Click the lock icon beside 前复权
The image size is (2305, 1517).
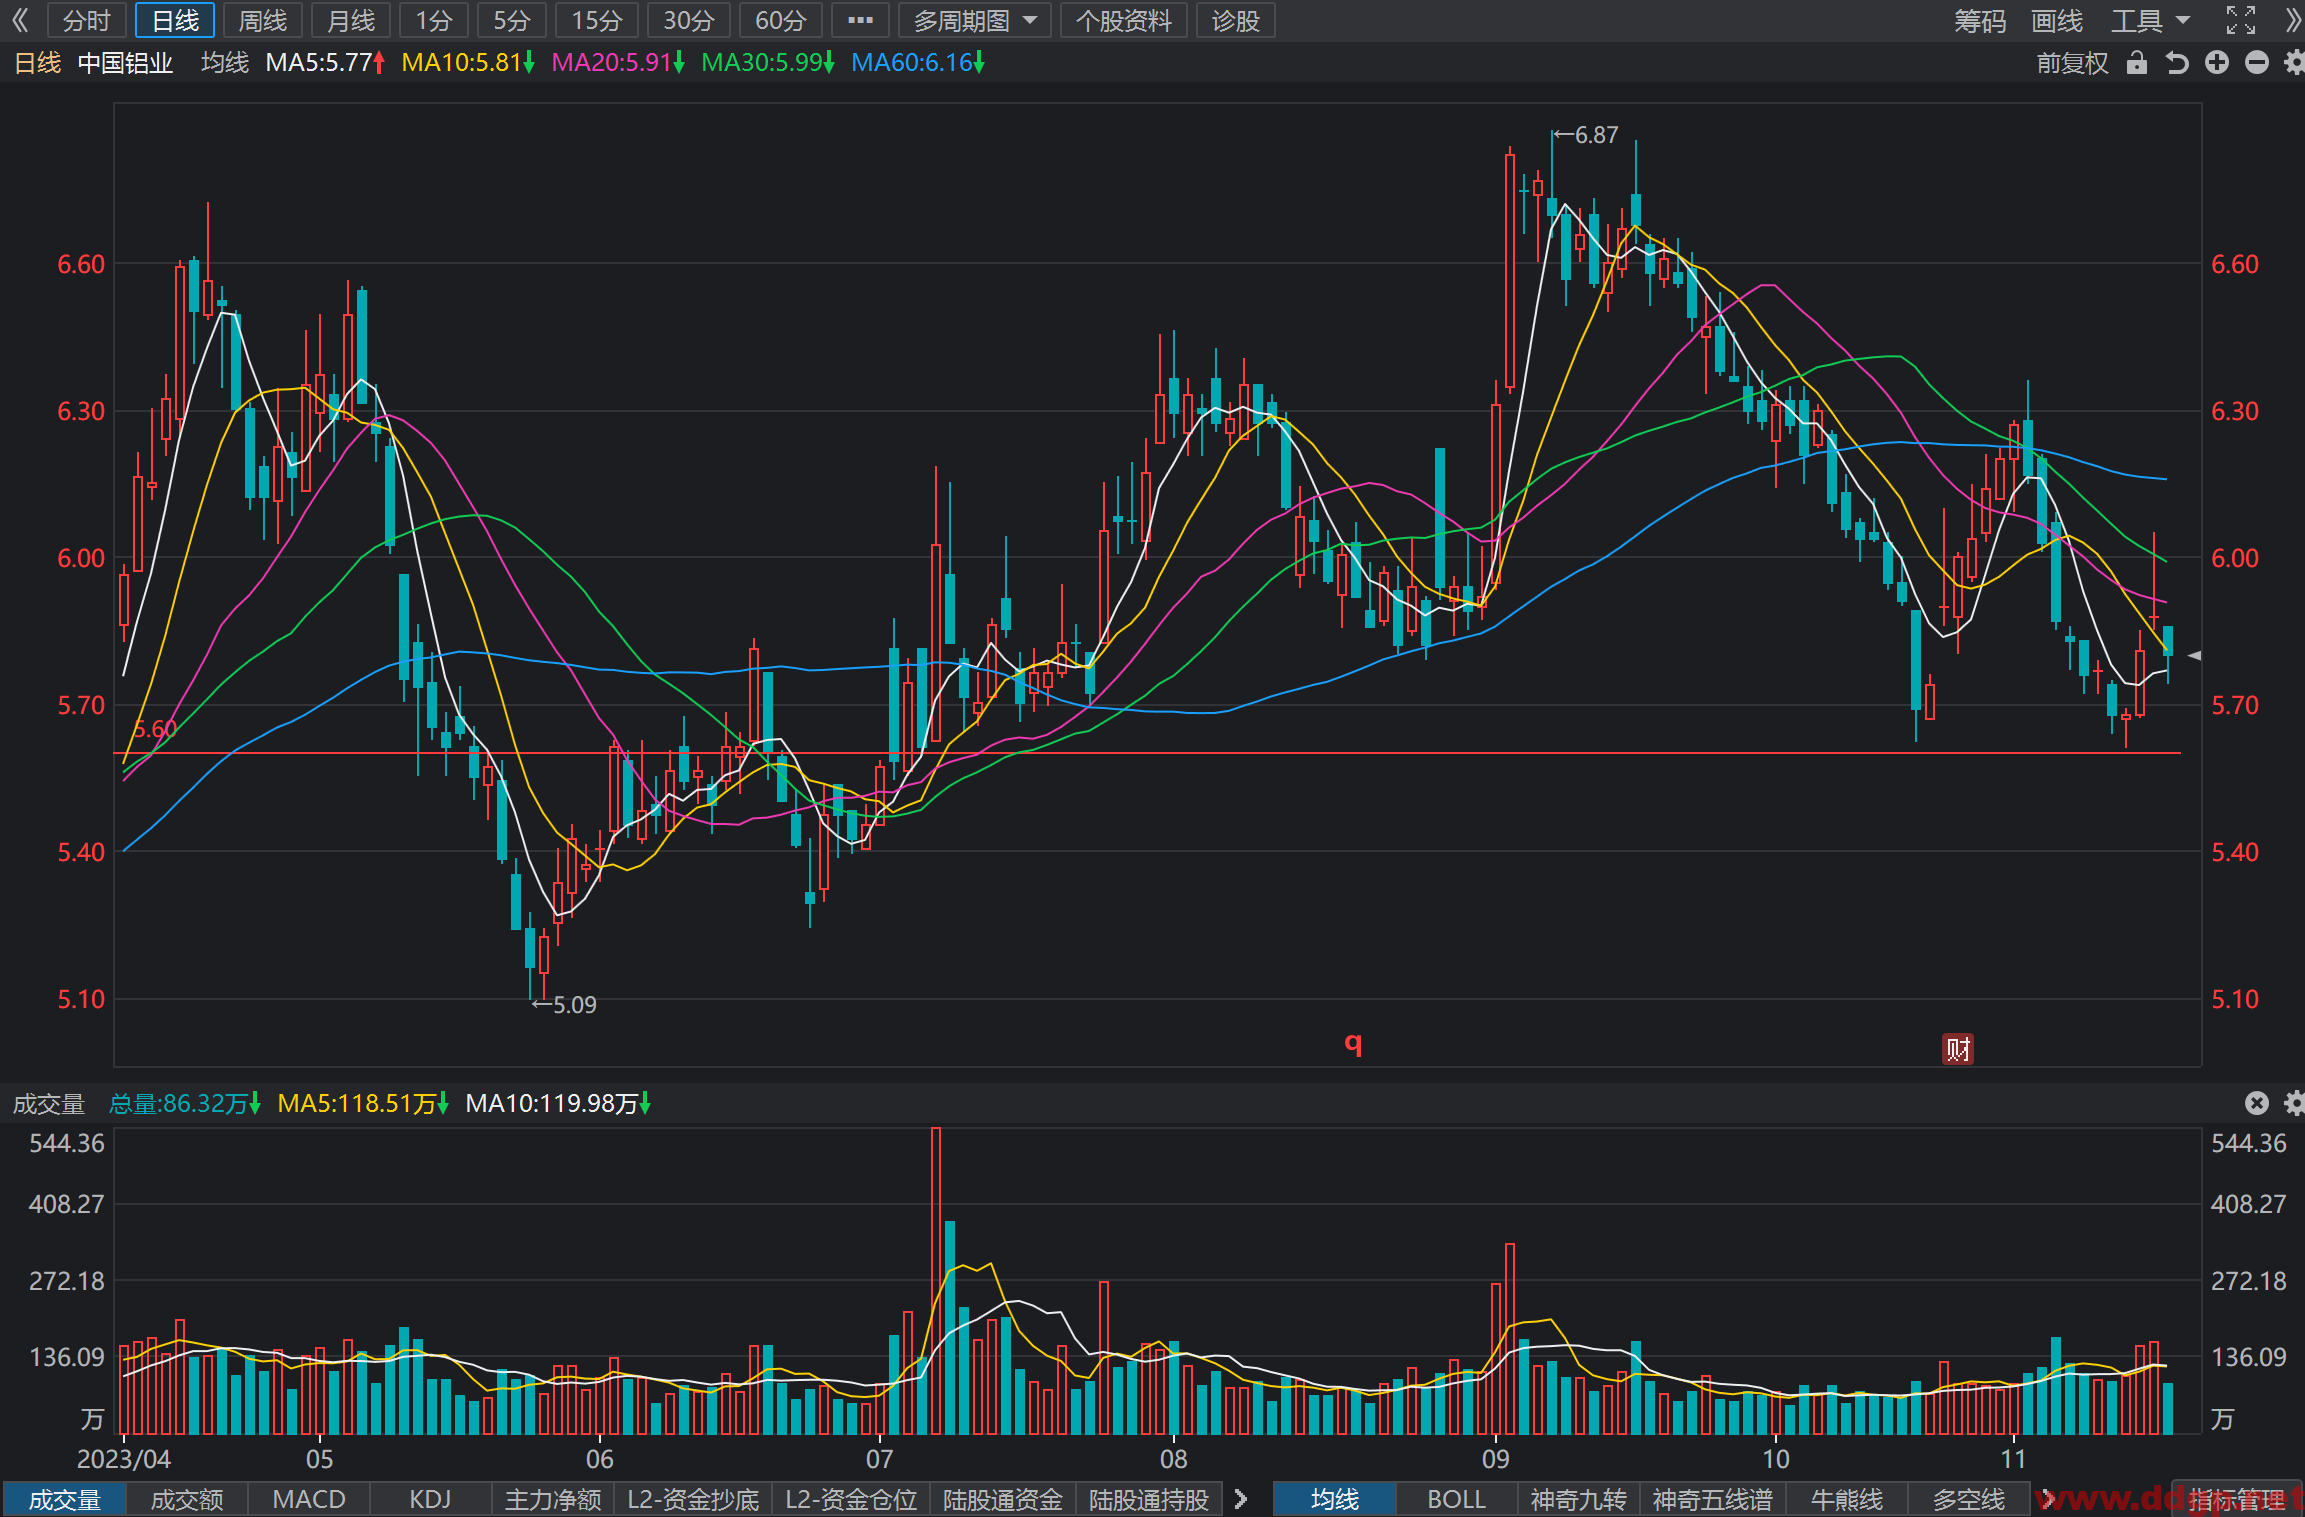coord(2137,63)
